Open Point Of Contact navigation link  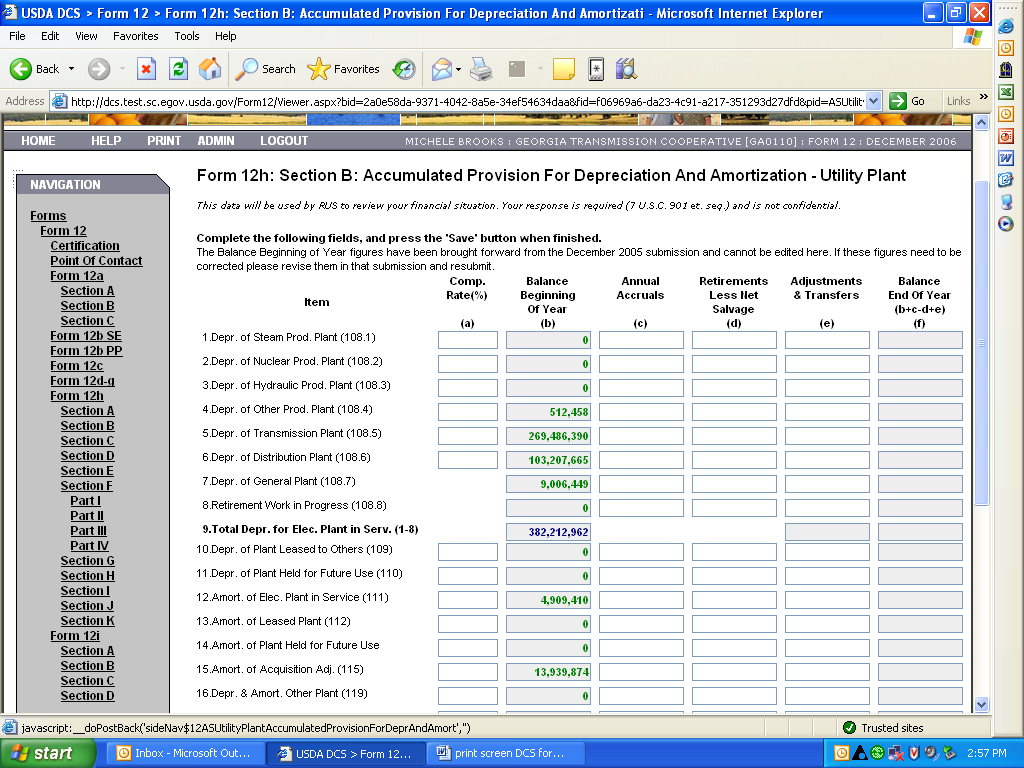(x=96, y=261)
